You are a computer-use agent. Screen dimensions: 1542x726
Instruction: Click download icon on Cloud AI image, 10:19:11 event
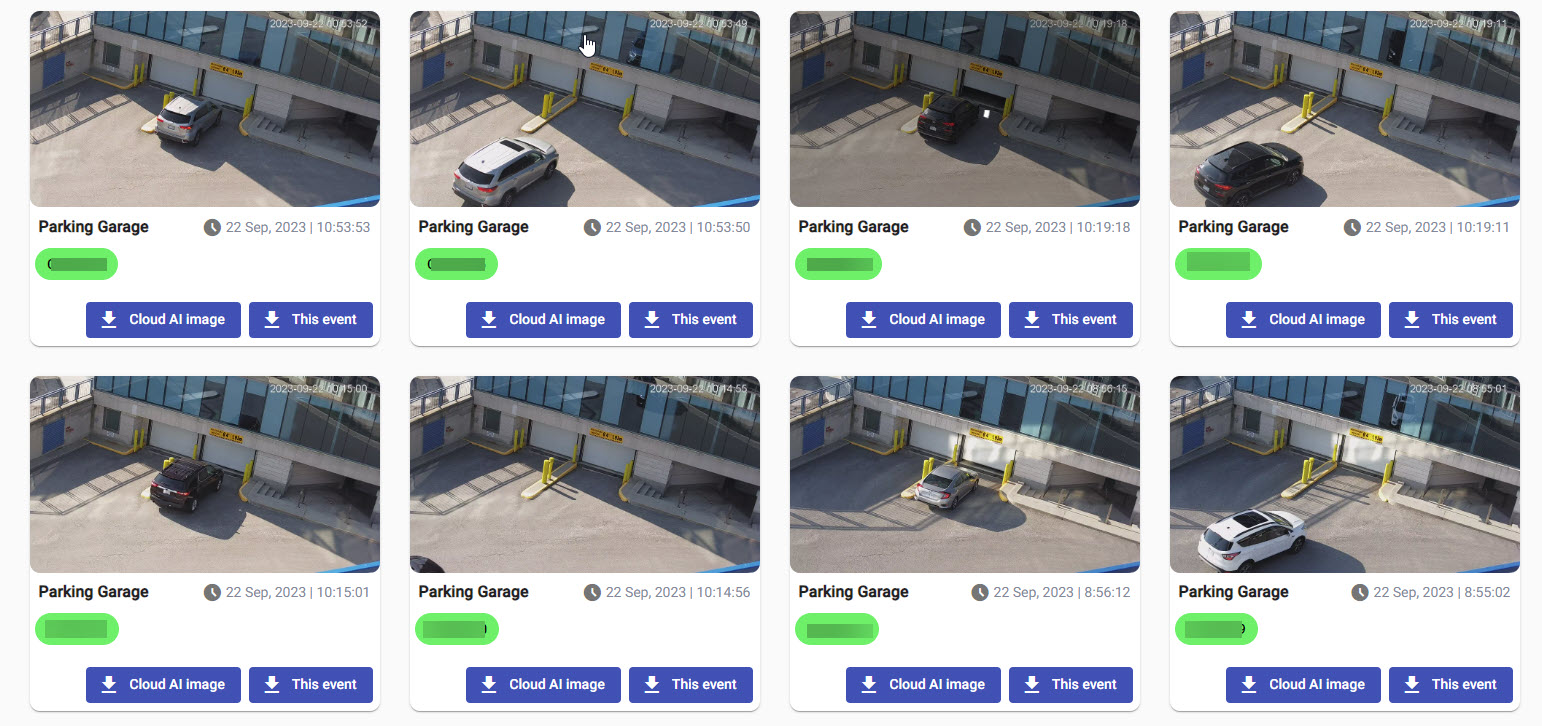click(1249, 320)
